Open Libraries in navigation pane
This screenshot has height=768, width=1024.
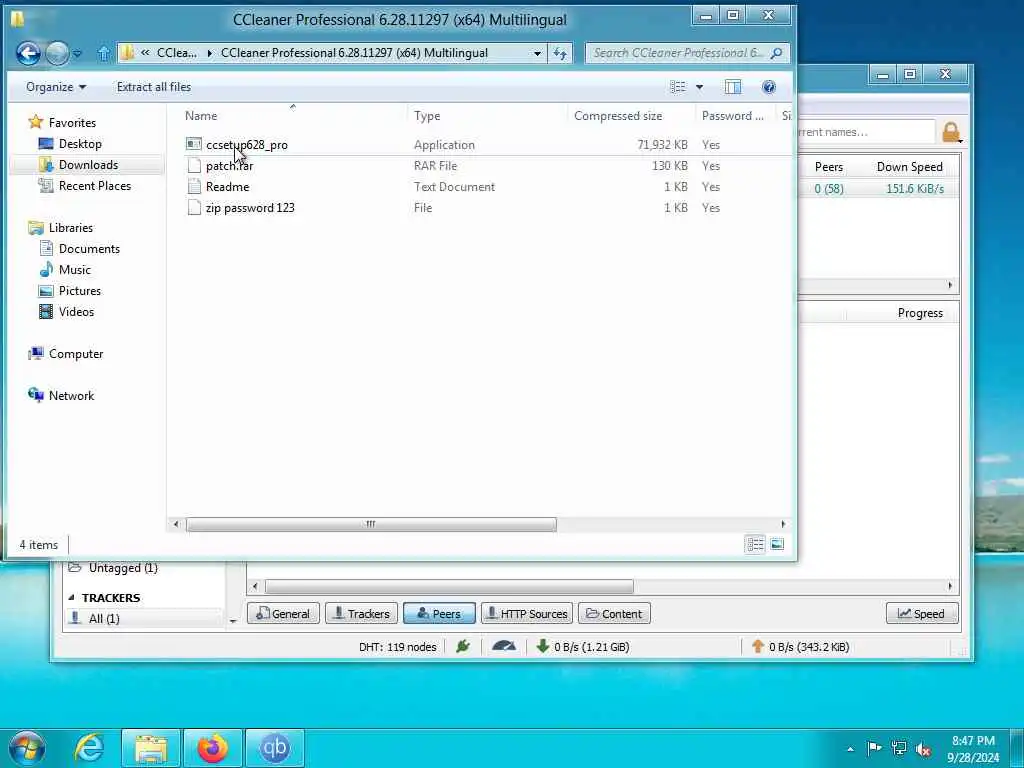71,227
